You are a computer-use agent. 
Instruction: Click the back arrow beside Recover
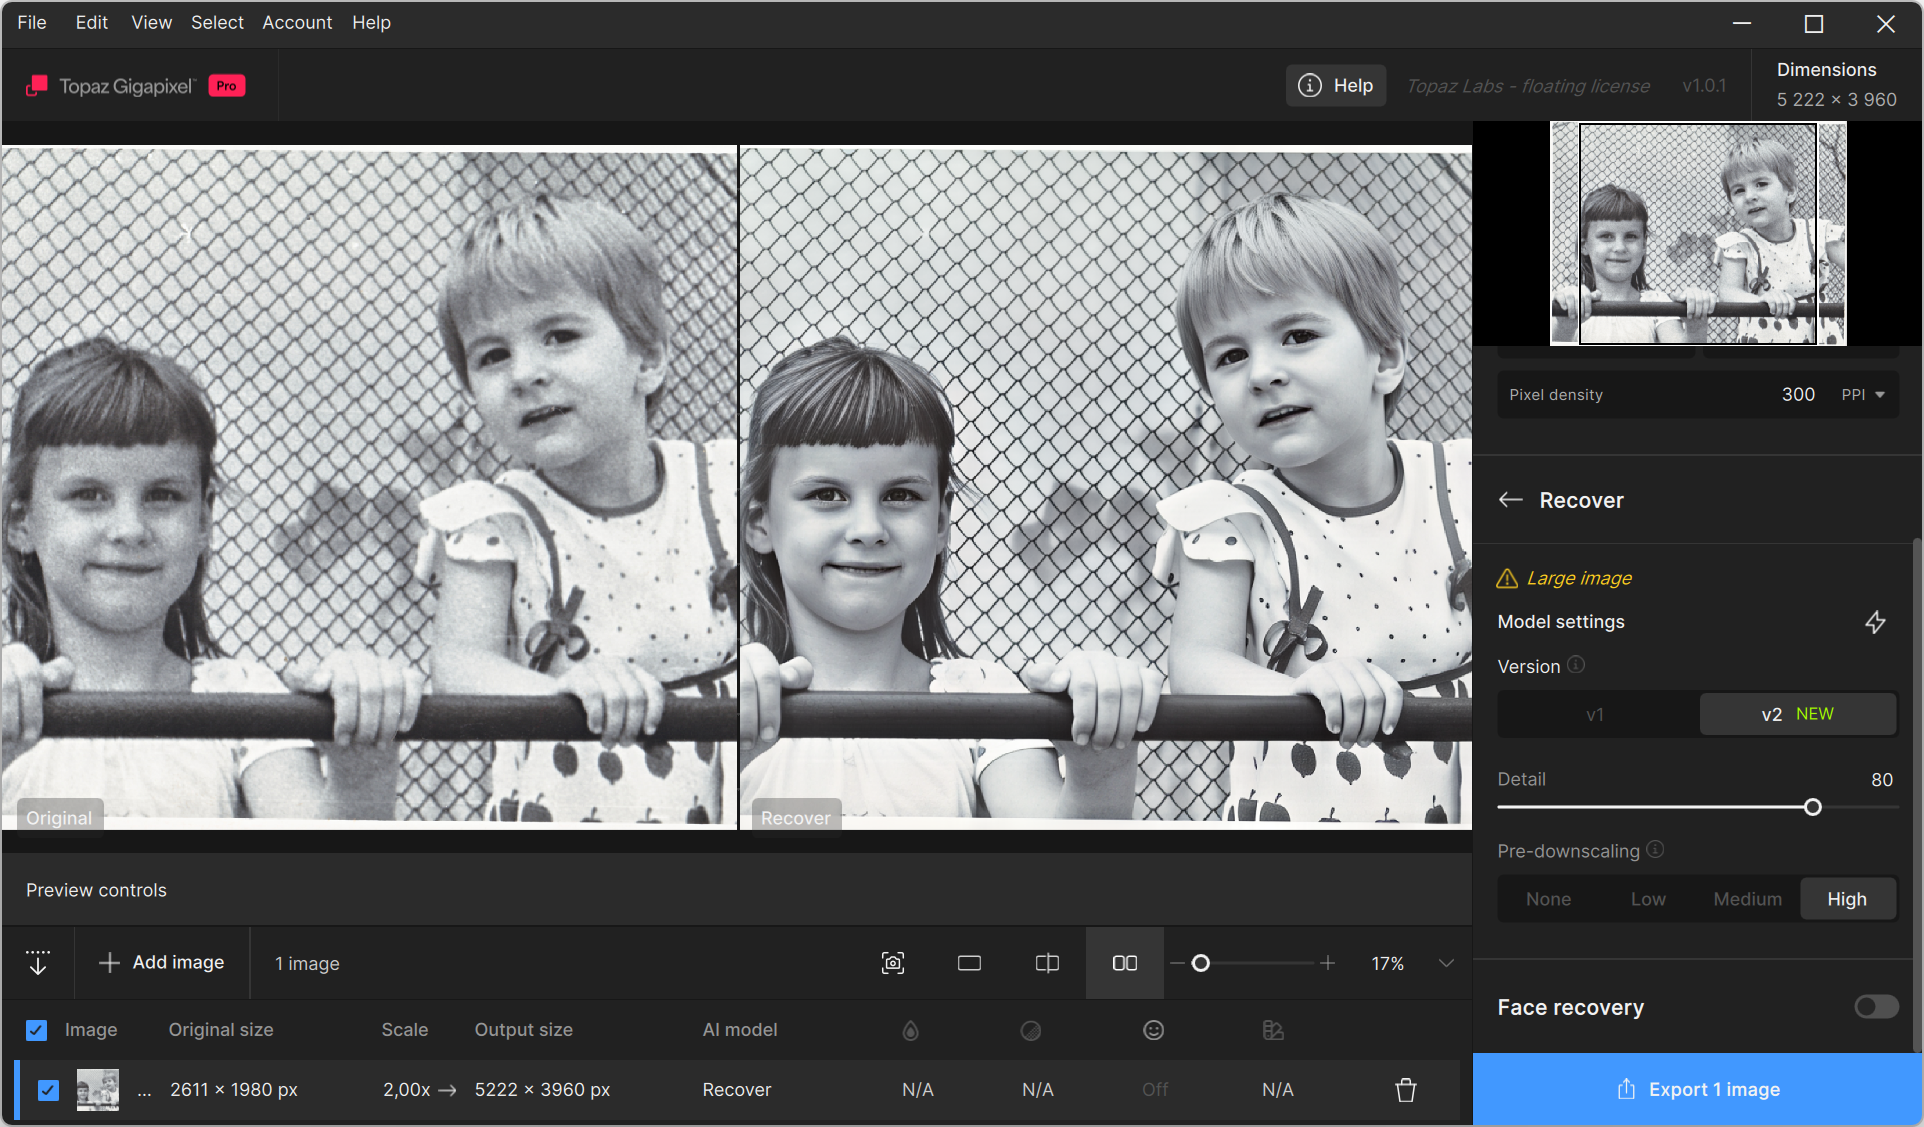(1511, 500)
